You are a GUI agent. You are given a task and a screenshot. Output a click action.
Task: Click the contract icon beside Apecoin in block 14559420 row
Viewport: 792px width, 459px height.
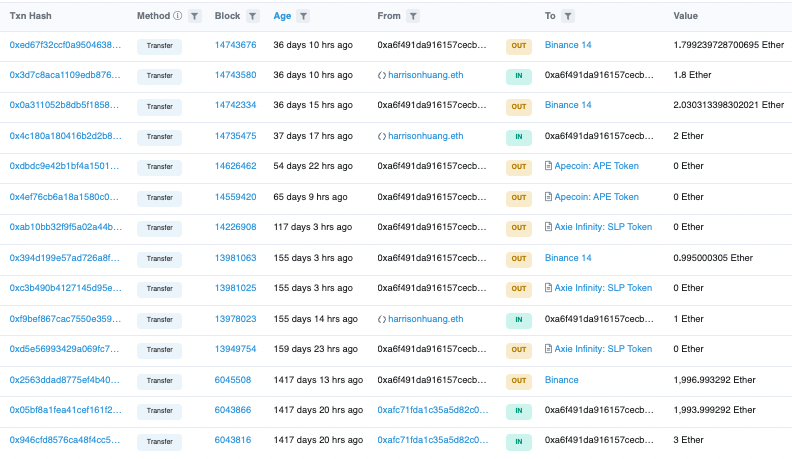[x=548, y=197]
